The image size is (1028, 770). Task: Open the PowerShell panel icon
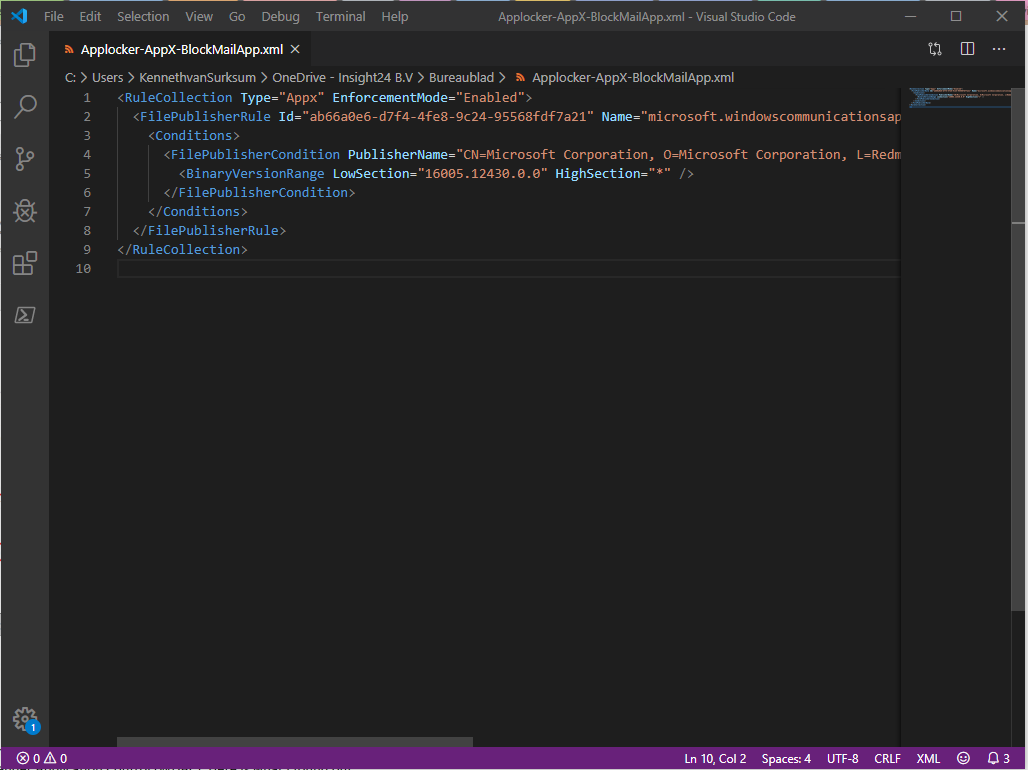tap(25, 315)
